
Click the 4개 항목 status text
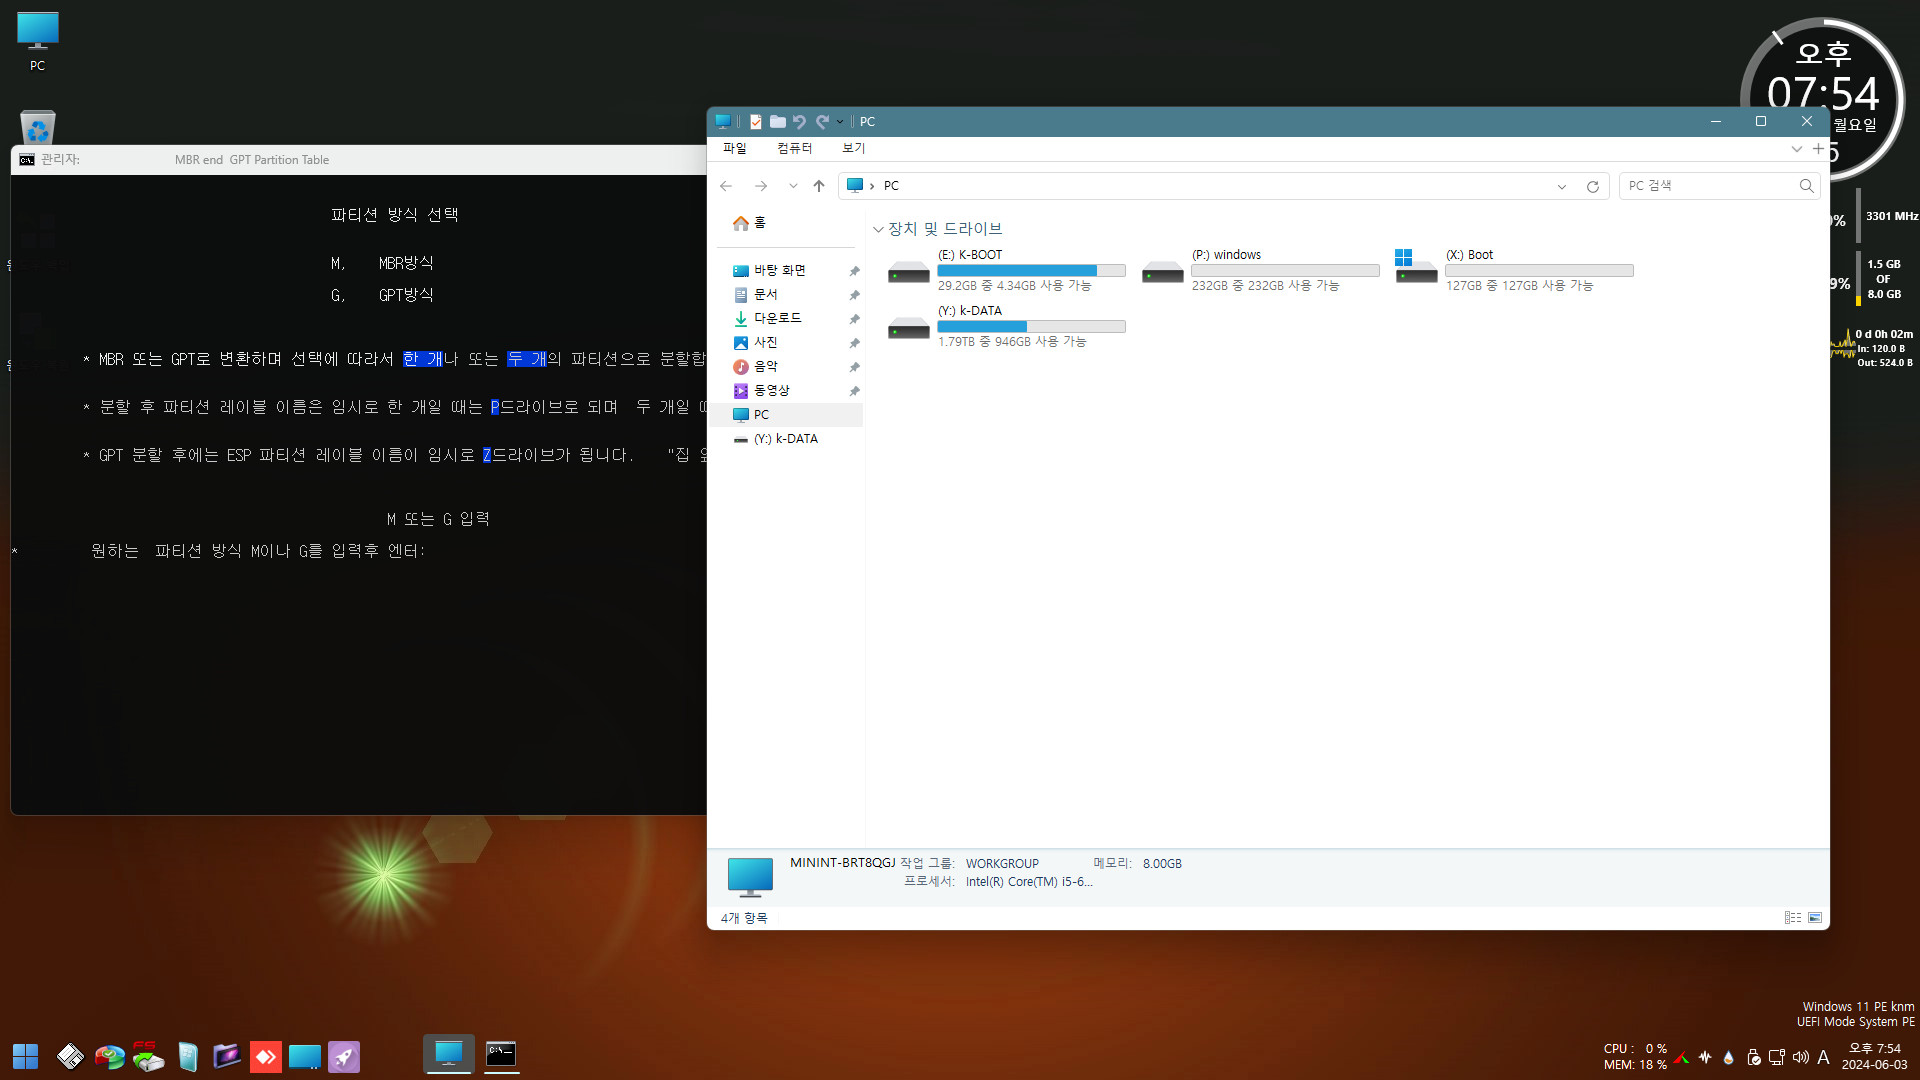pyautogui.click(x=744, y=918)
